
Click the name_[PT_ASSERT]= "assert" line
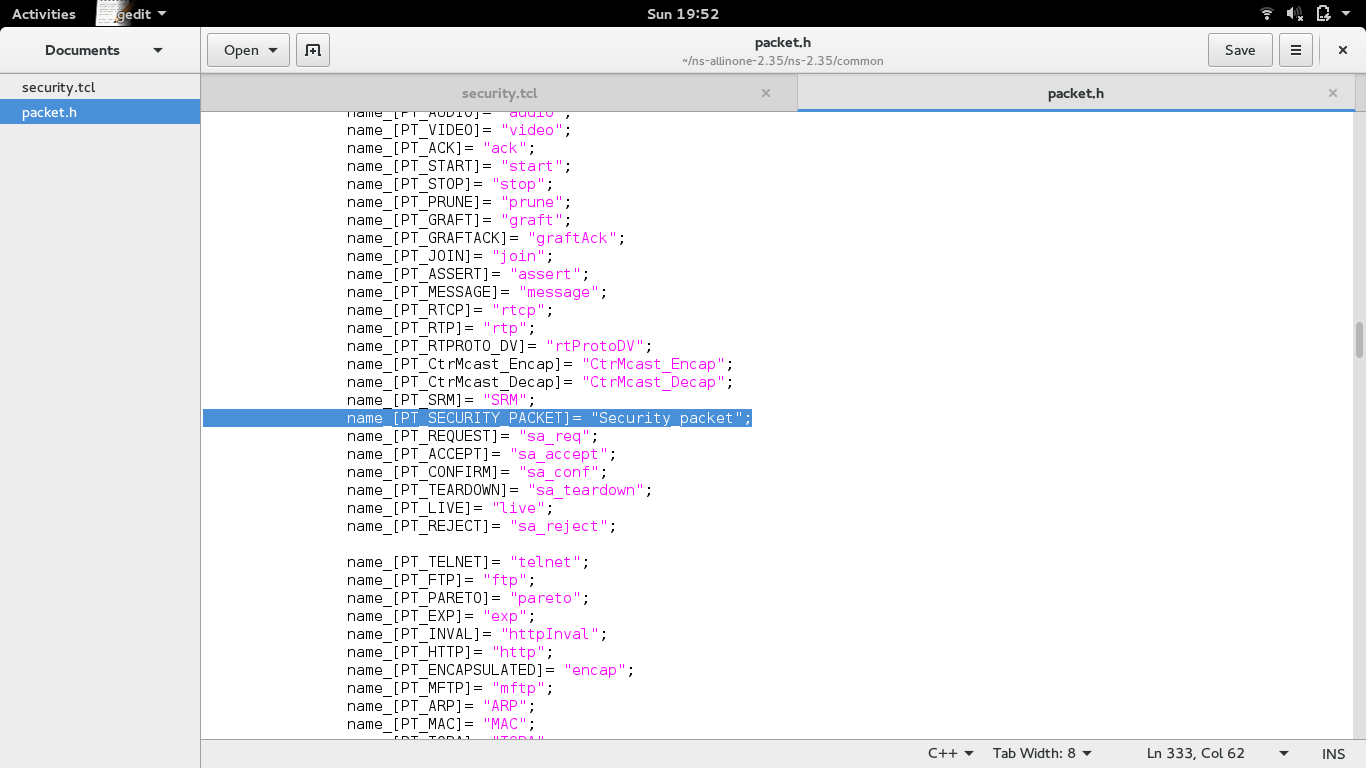pyautogui.click(x=468, y=274)
